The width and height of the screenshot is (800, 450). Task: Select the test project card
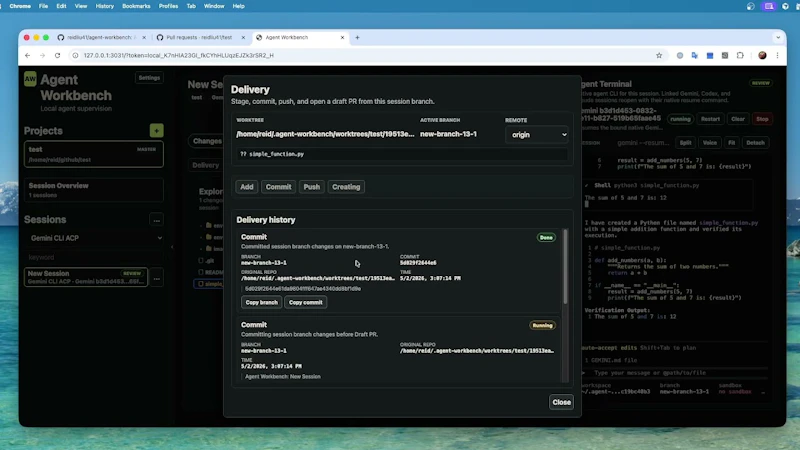[x=94, y=154]
